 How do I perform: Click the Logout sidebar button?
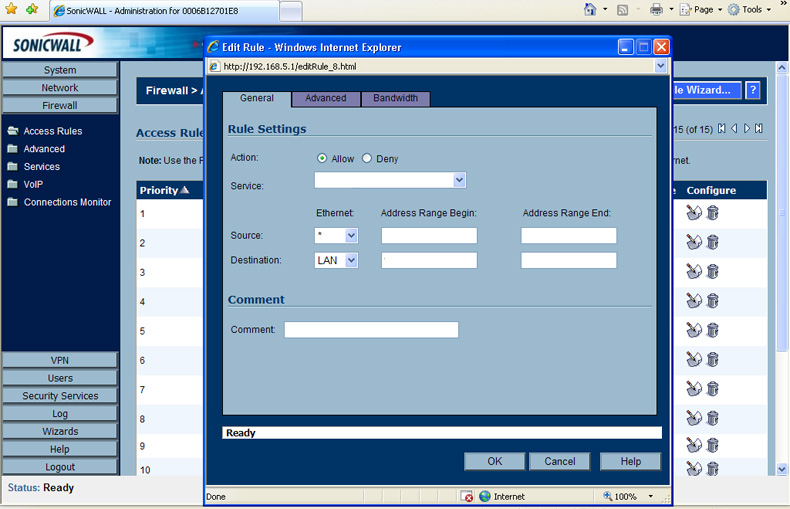[60, 467]
